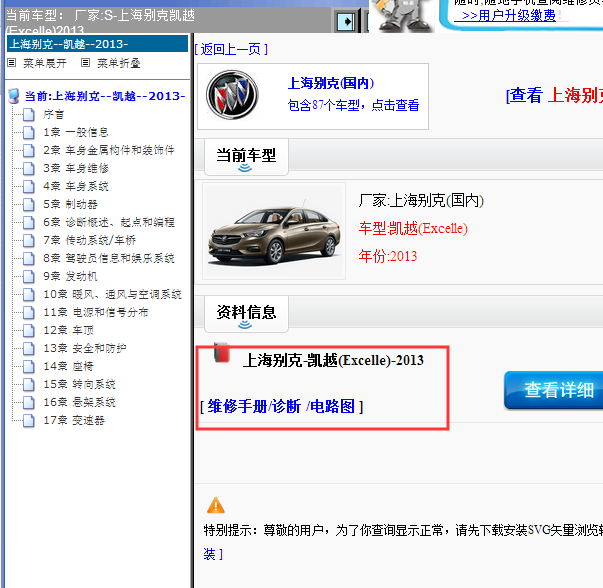
Task: Open 维修手册/诊断/电路图 link
Action: (281, 406)
